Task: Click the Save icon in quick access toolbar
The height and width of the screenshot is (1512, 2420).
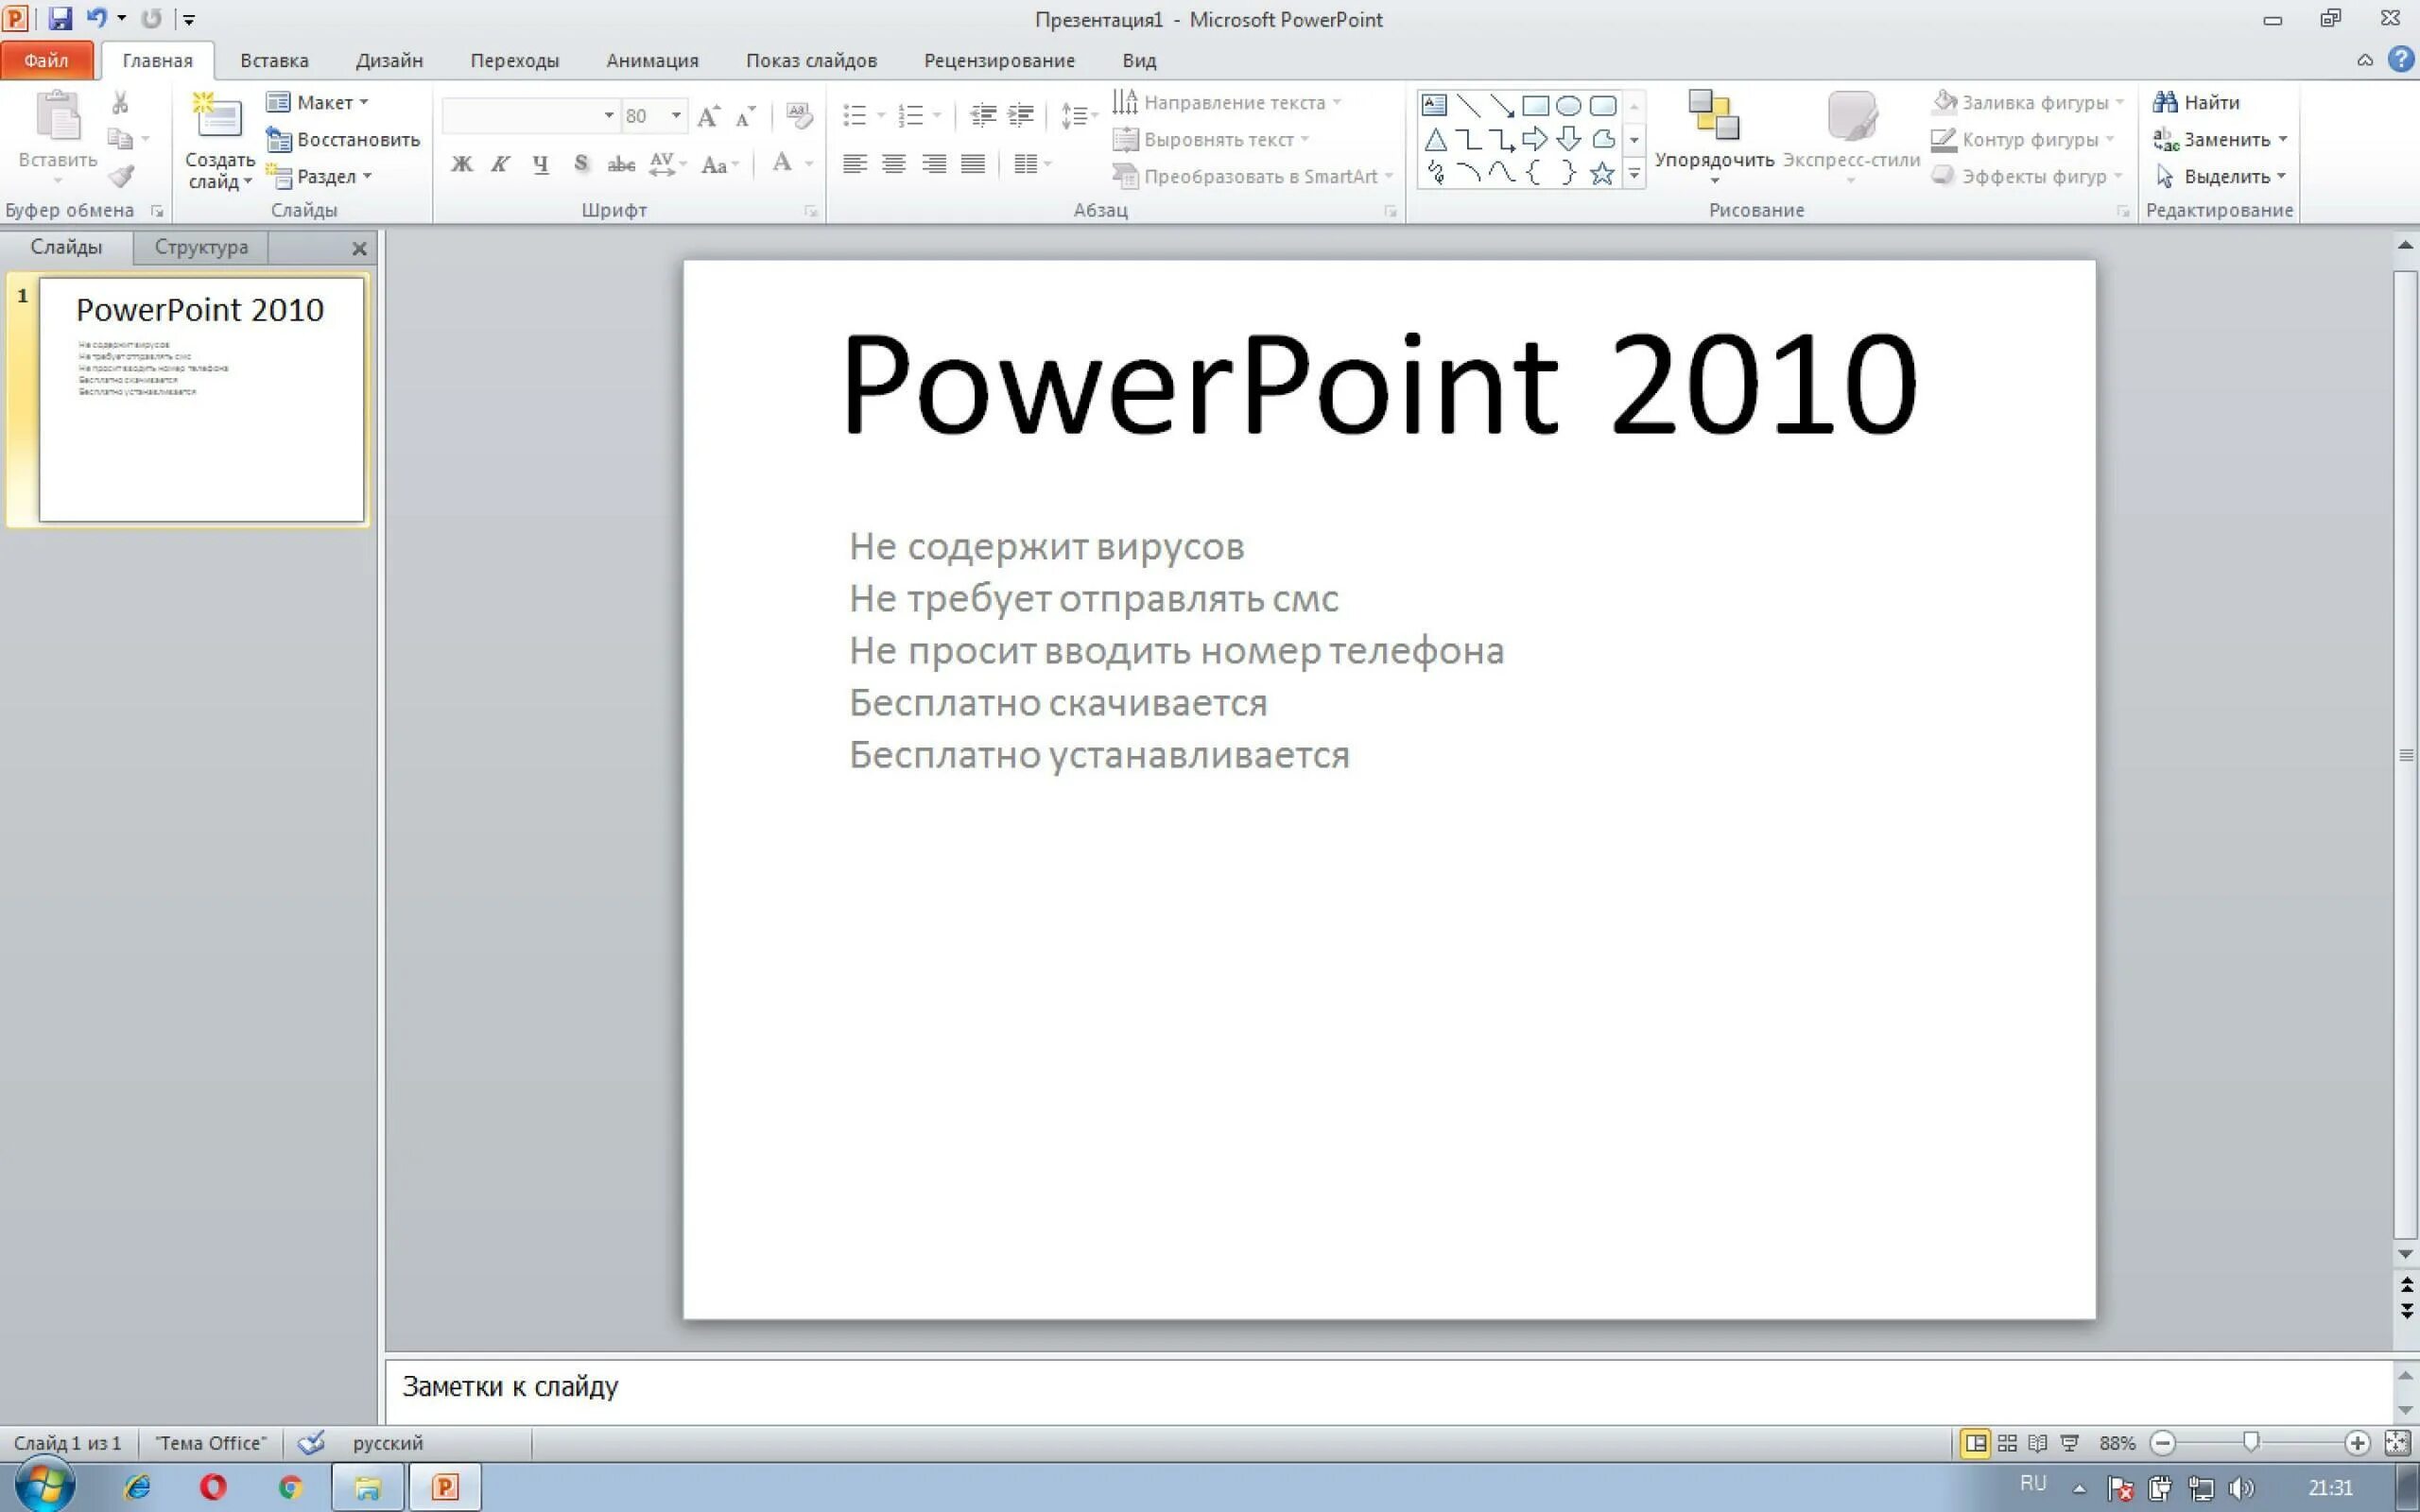Action: 60,18
